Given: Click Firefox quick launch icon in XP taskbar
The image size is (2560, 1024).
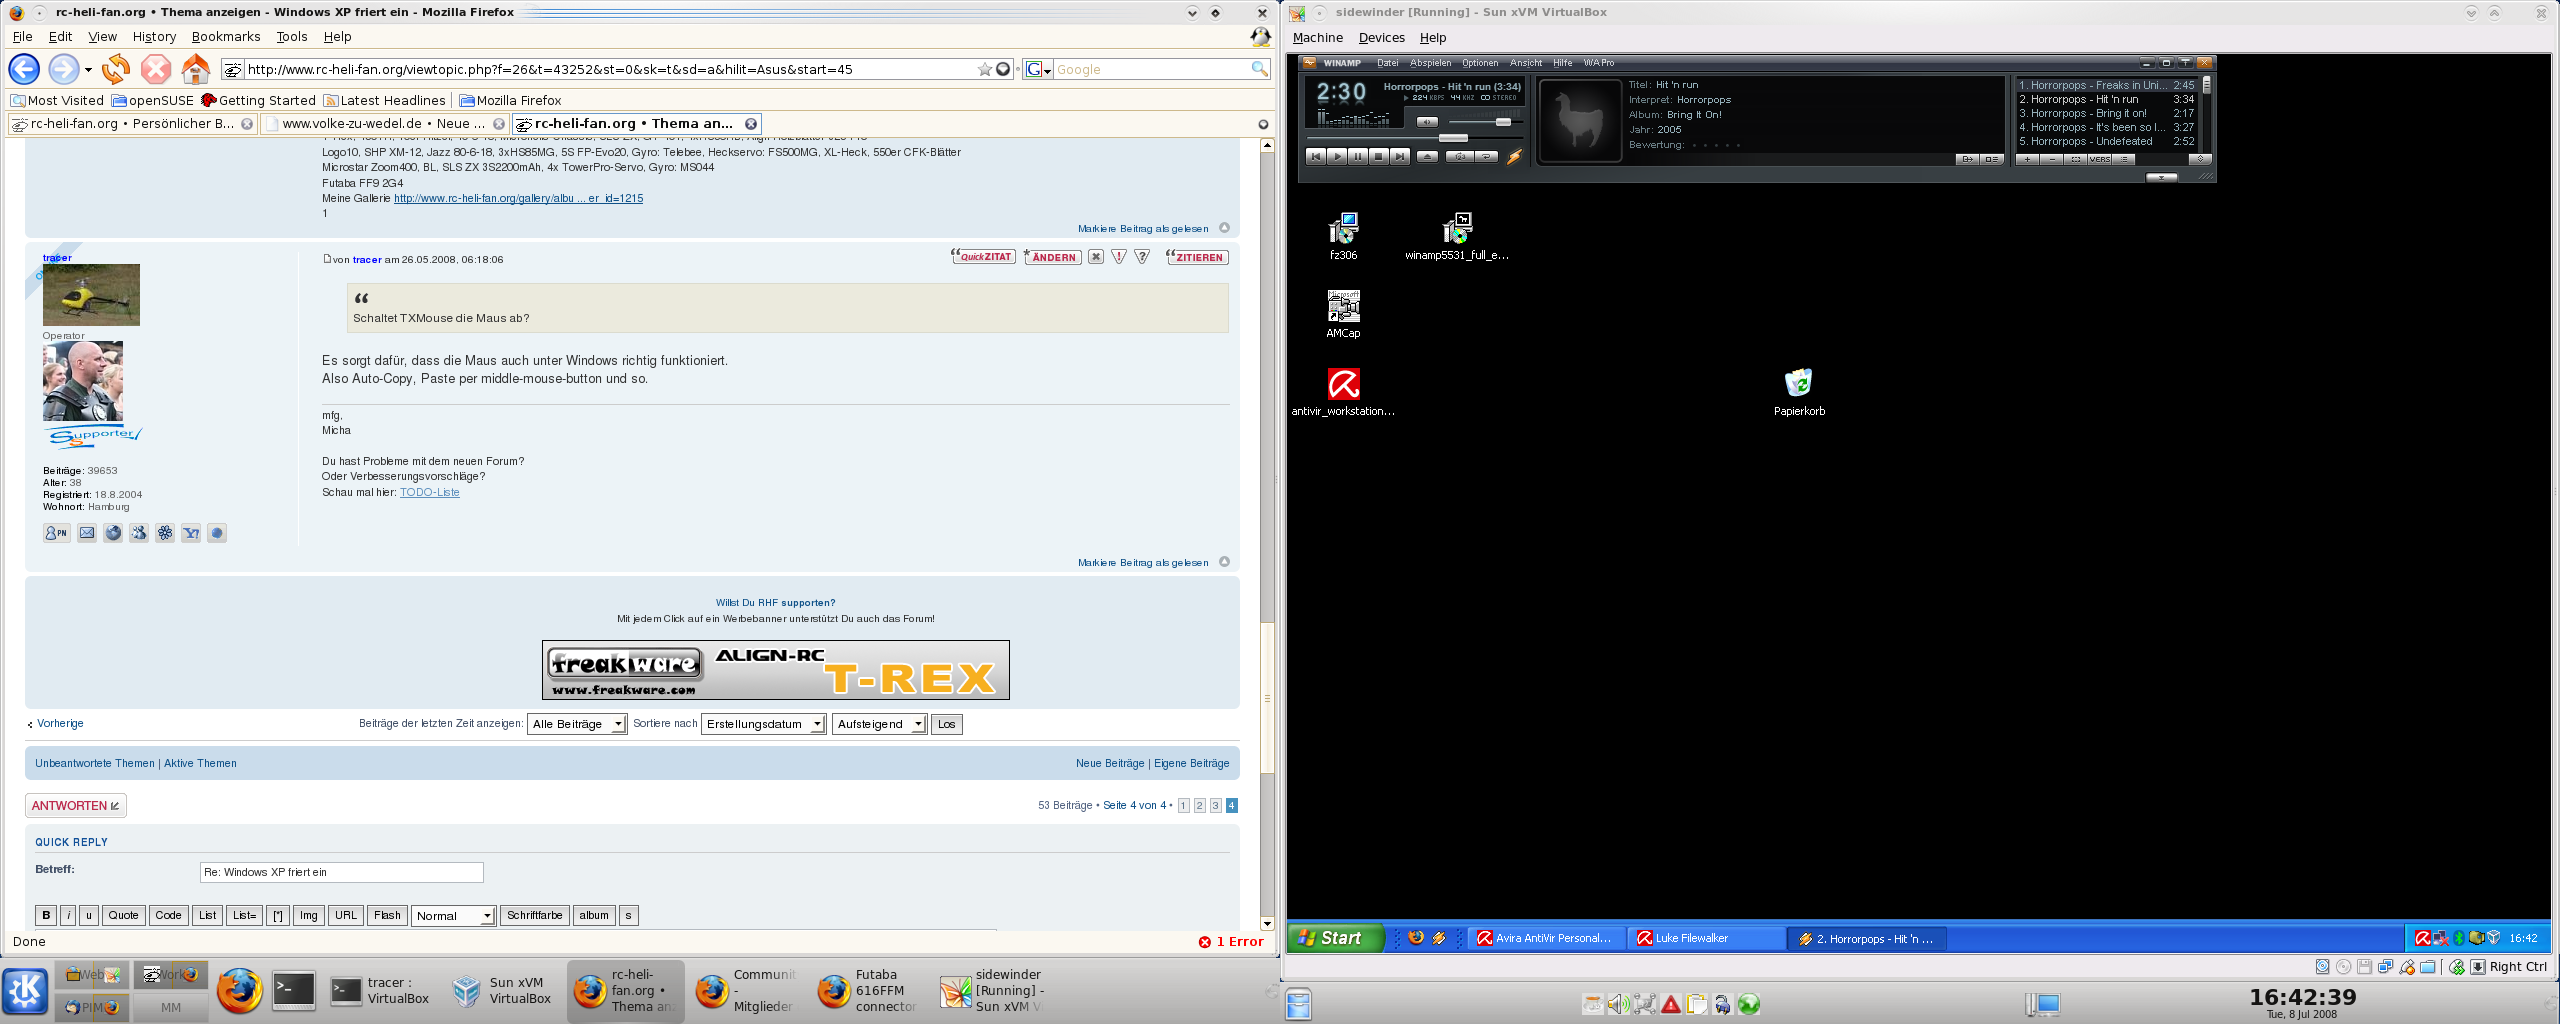Looking at the screenshot, I should [1415, 938].
